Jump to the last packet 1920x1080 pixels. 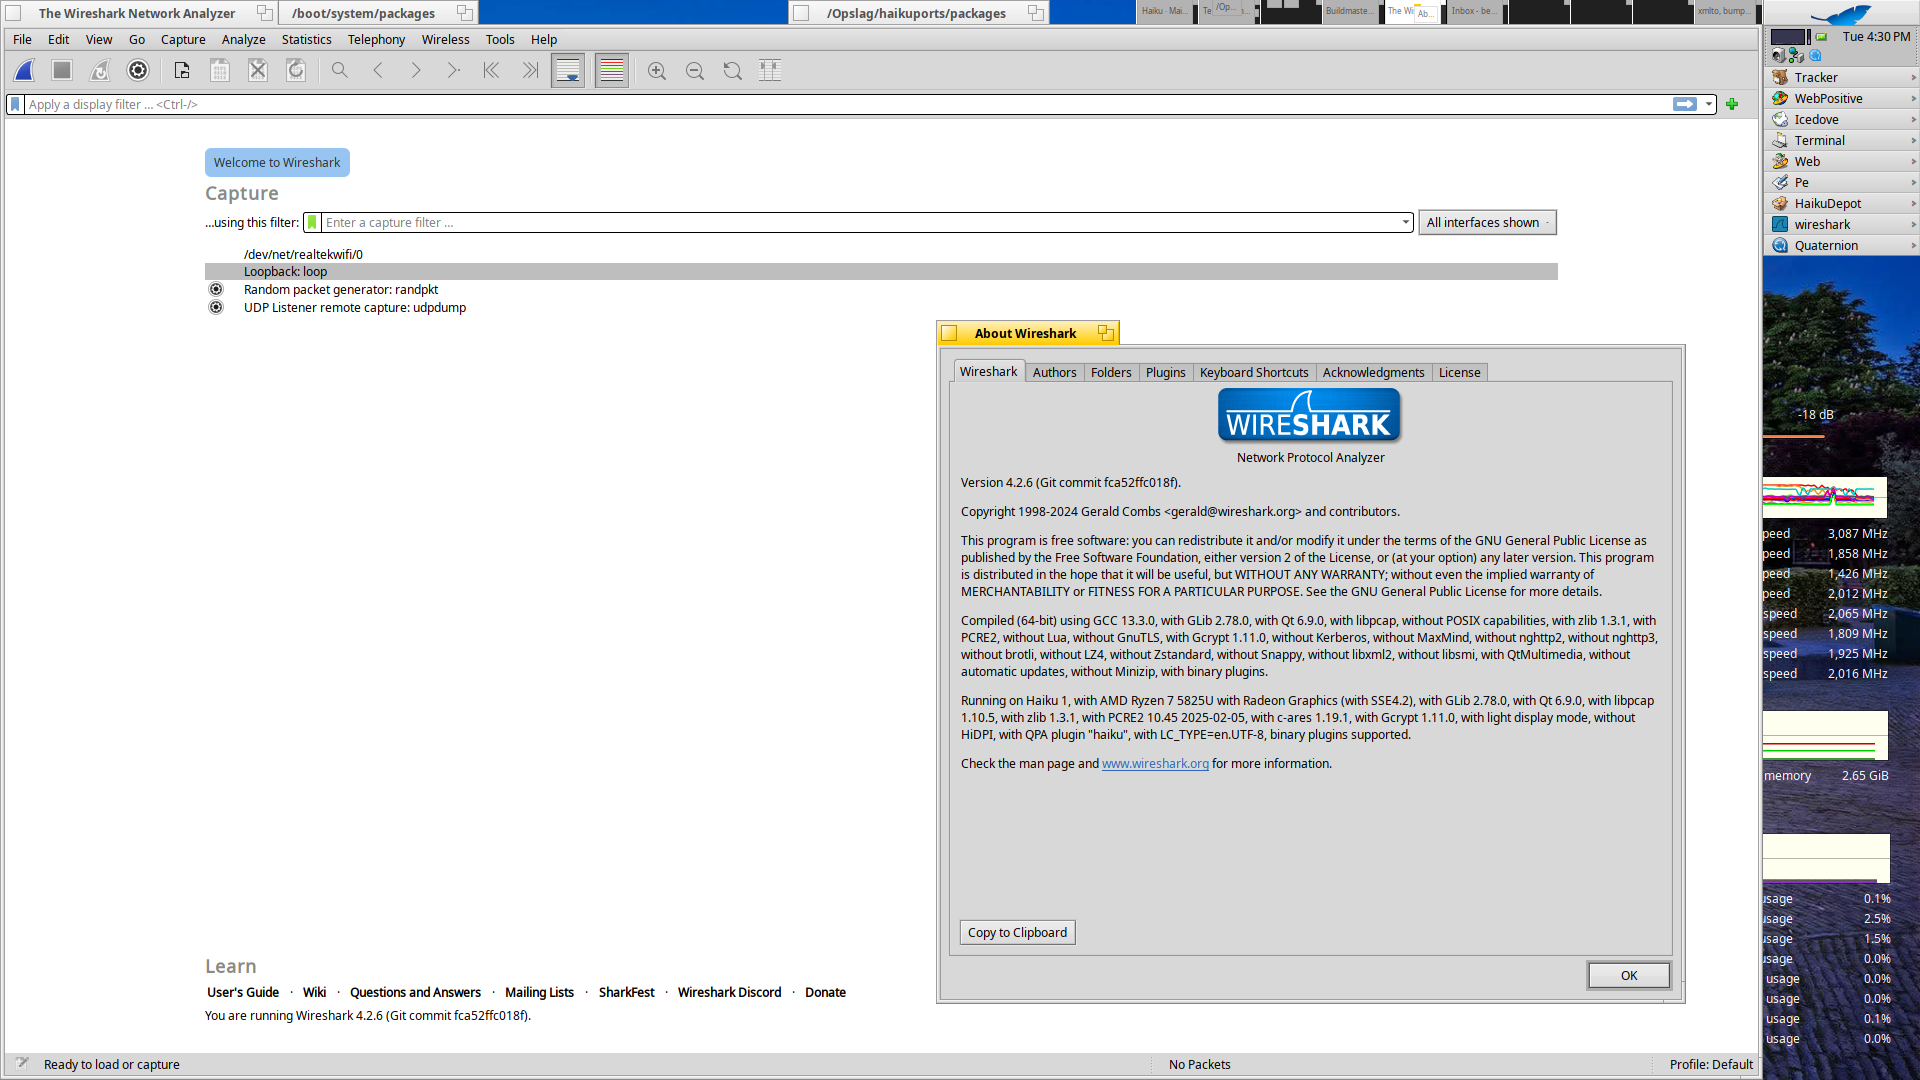[530, 71]
